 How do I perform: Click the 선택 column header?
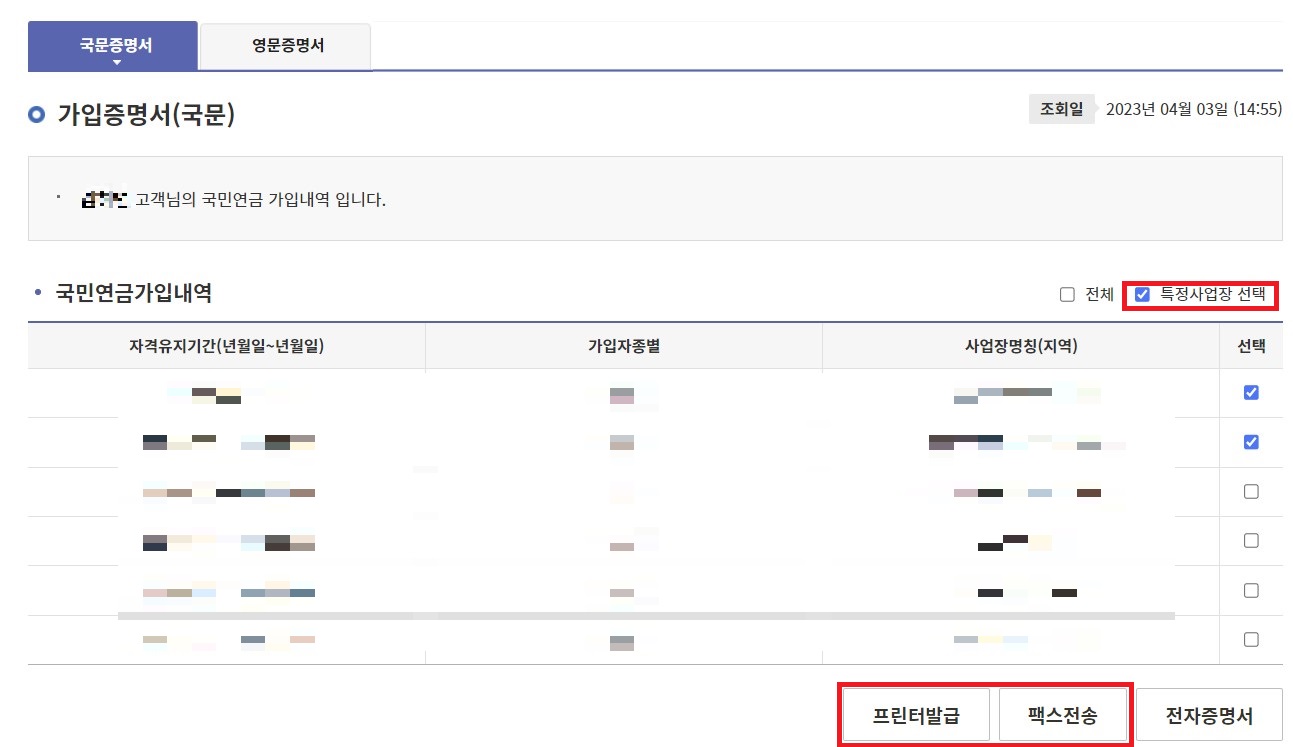(1251, 345)
